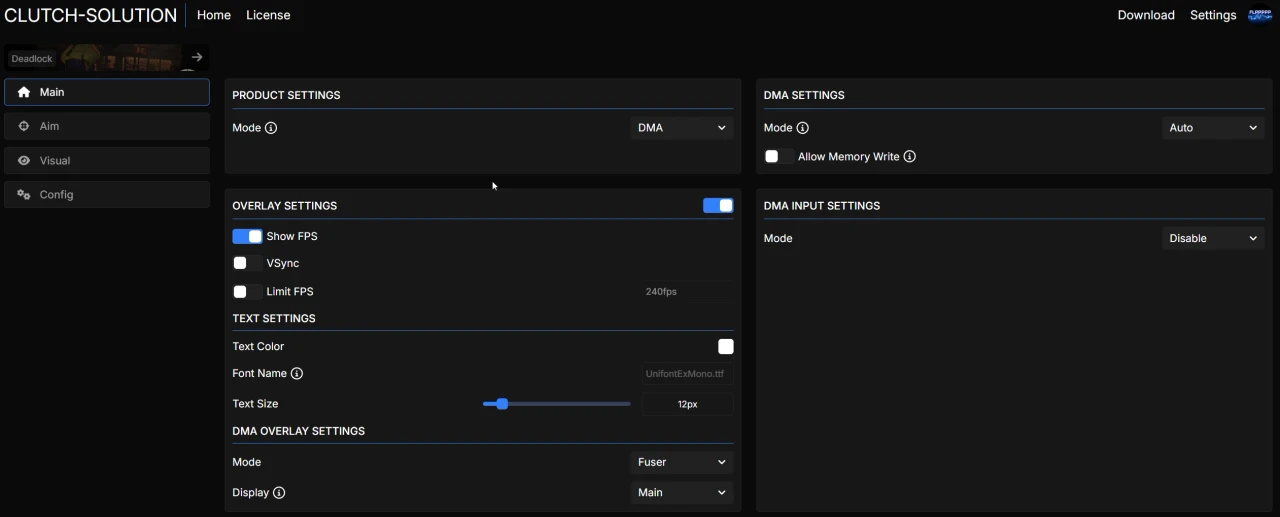The image size is (1280, 517).
Task: Click the info icon next to Font Name
Action: (x=297, y=373)
